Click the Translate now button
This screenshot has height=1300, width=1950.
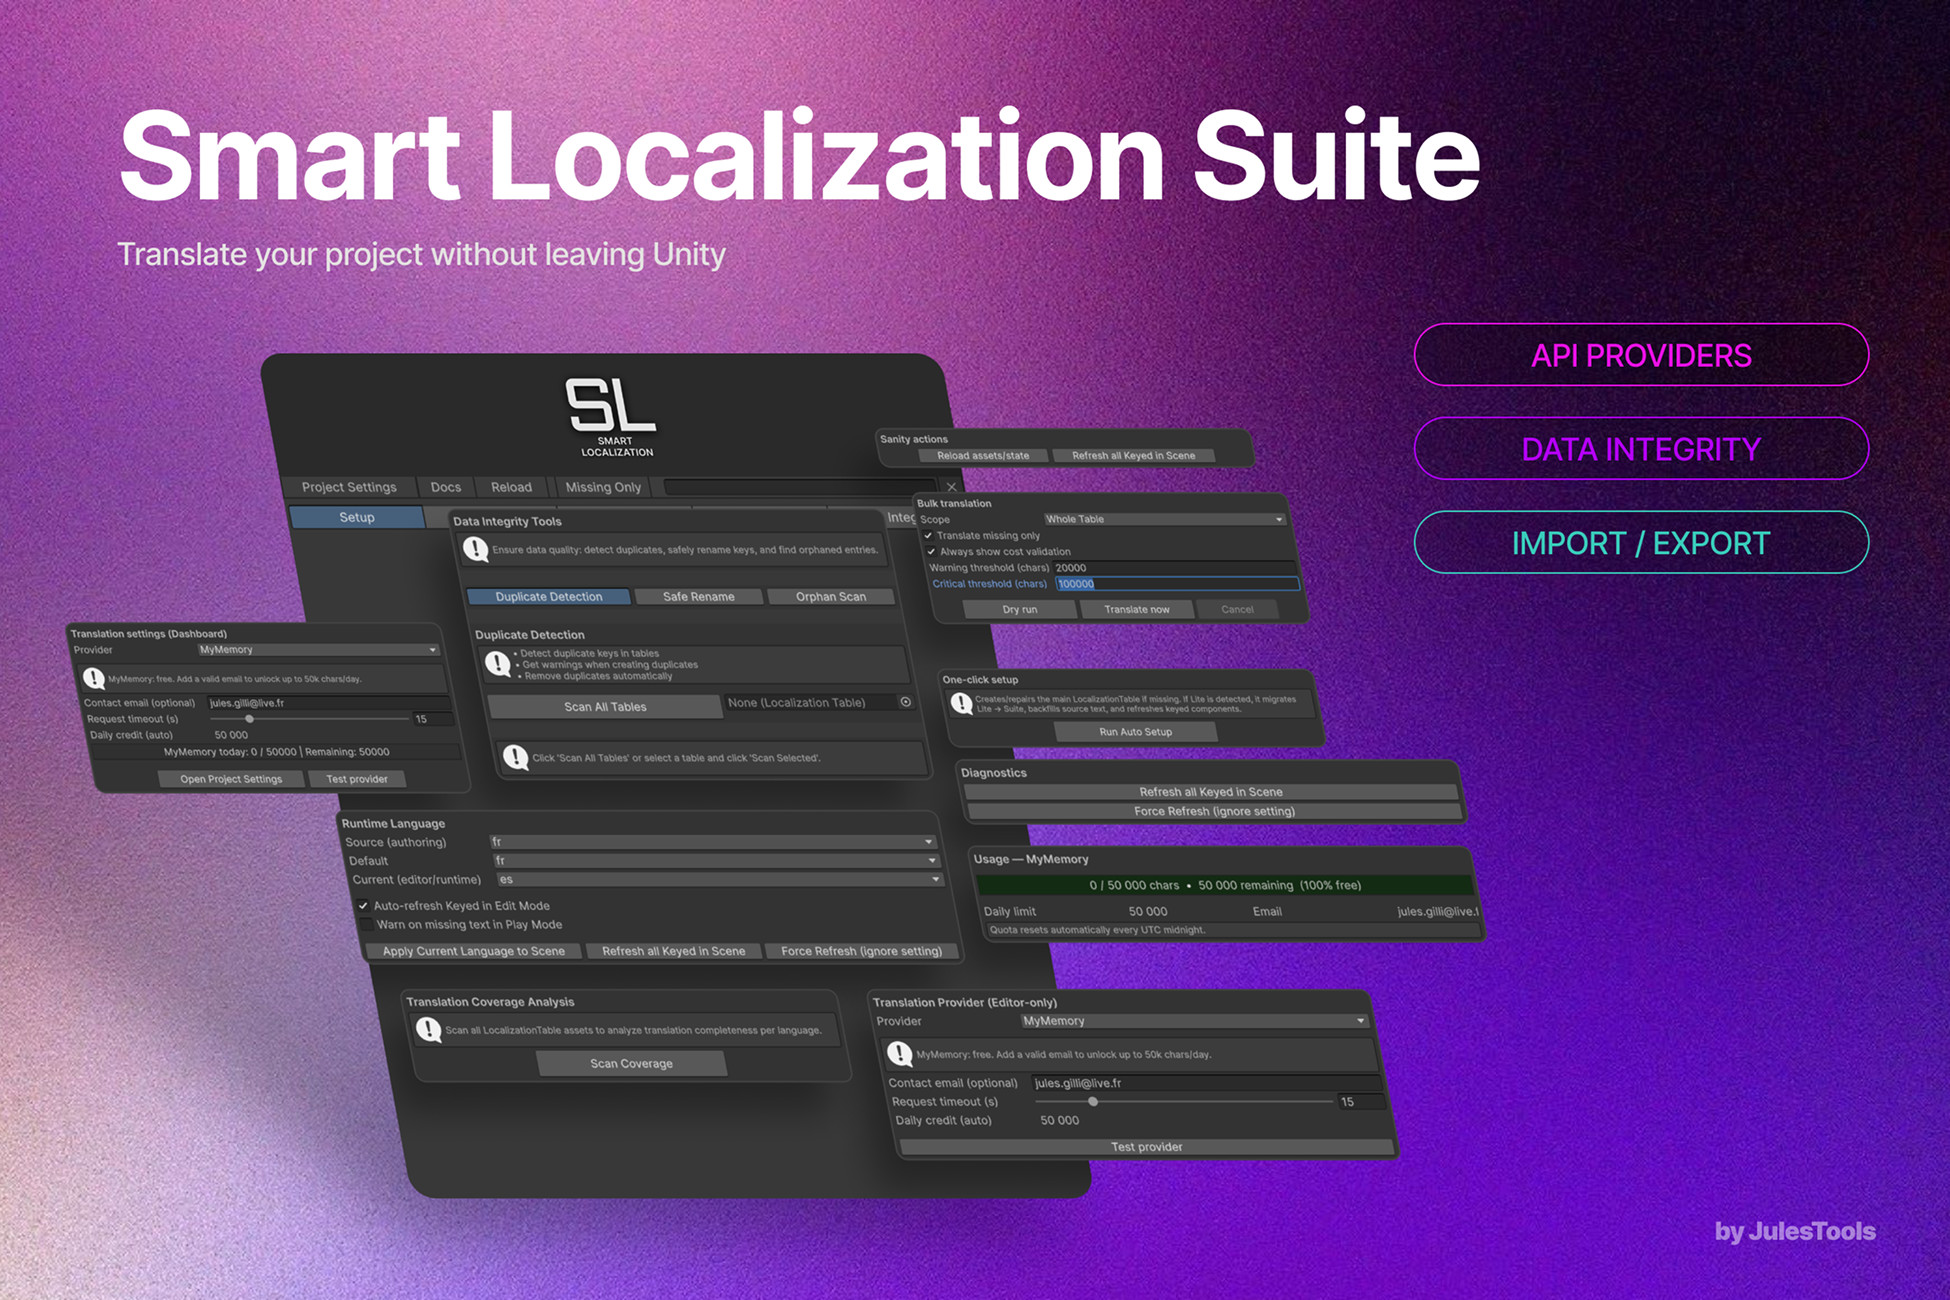[1137, 609]
